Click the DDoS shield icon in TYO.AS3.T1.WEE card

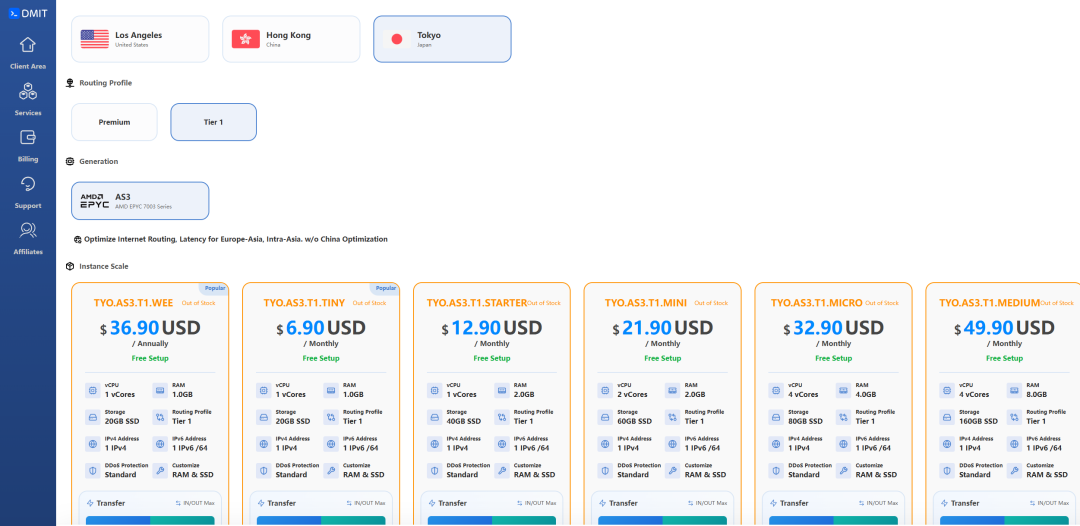pos(92,470)
